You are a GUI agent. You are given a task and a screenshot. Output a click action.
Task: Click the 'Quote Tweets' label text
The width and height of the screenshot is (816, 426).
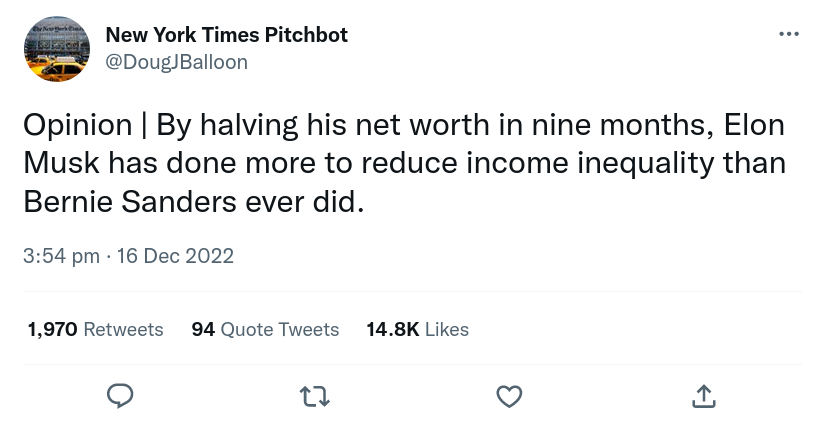coord(279,329)
